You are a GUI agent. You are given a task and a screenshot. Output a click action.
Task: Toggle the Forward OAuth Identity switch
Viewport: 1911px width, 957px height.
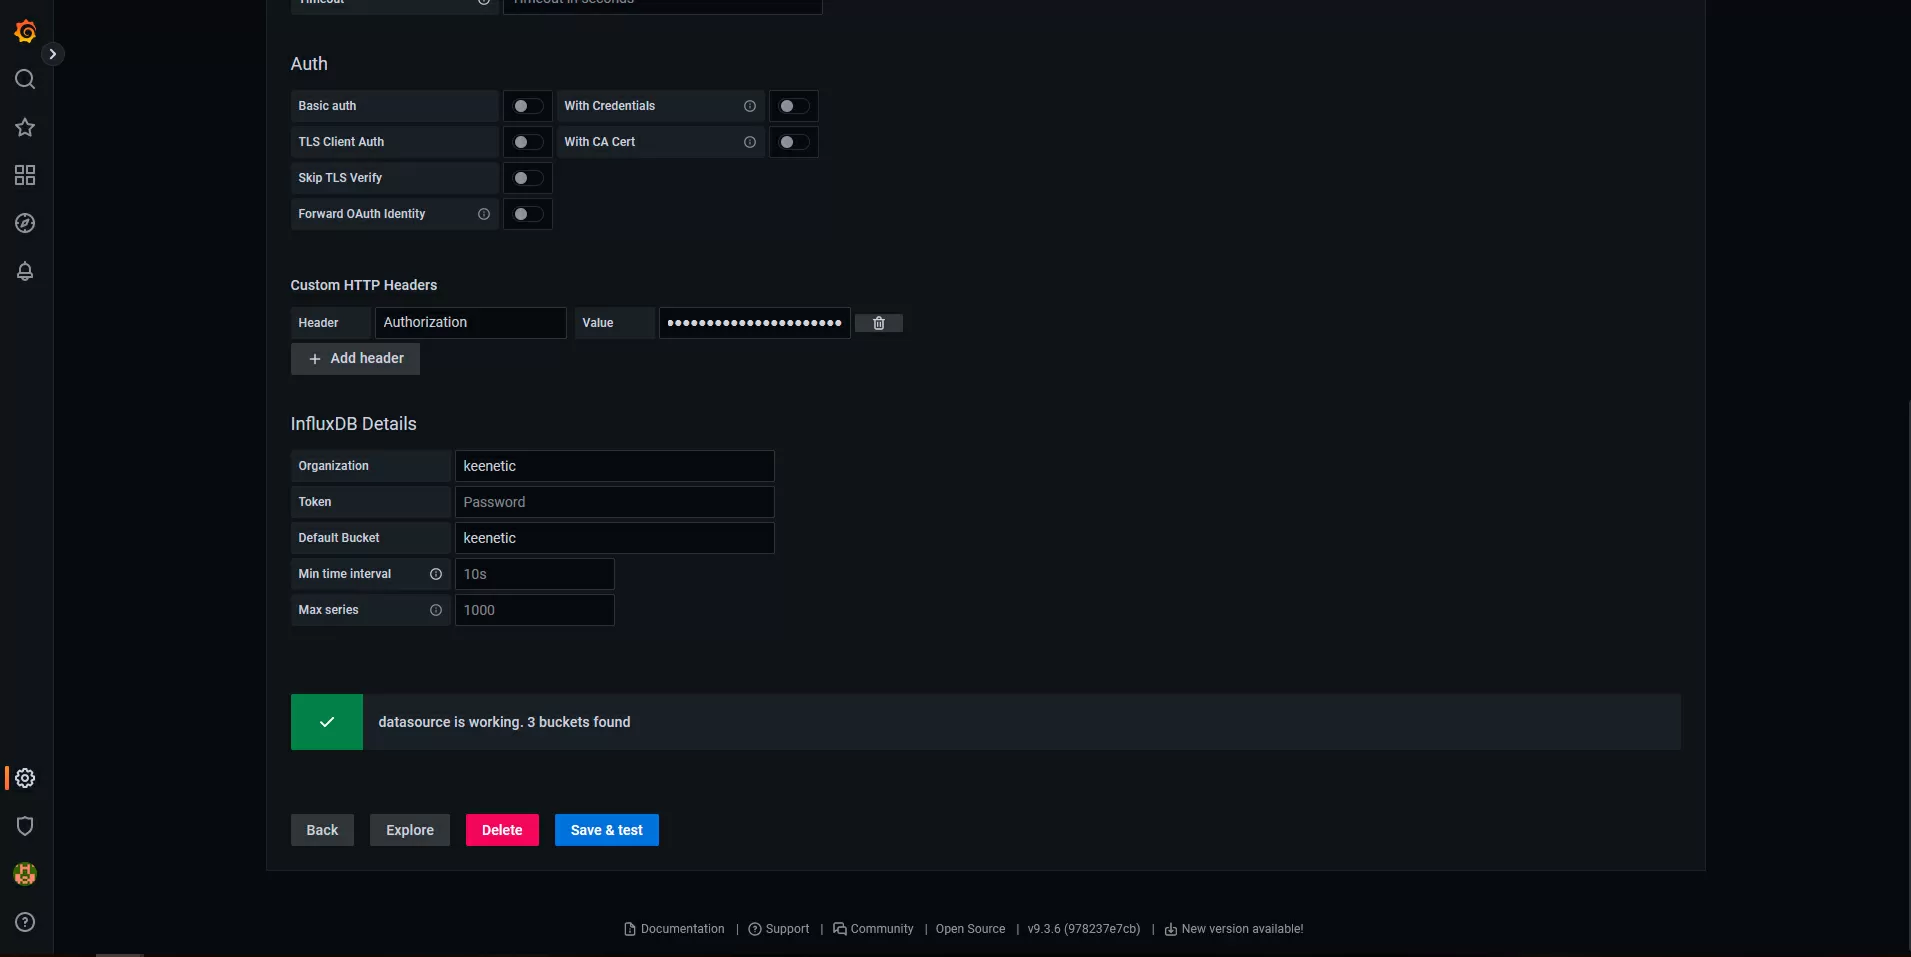[528, 214]
